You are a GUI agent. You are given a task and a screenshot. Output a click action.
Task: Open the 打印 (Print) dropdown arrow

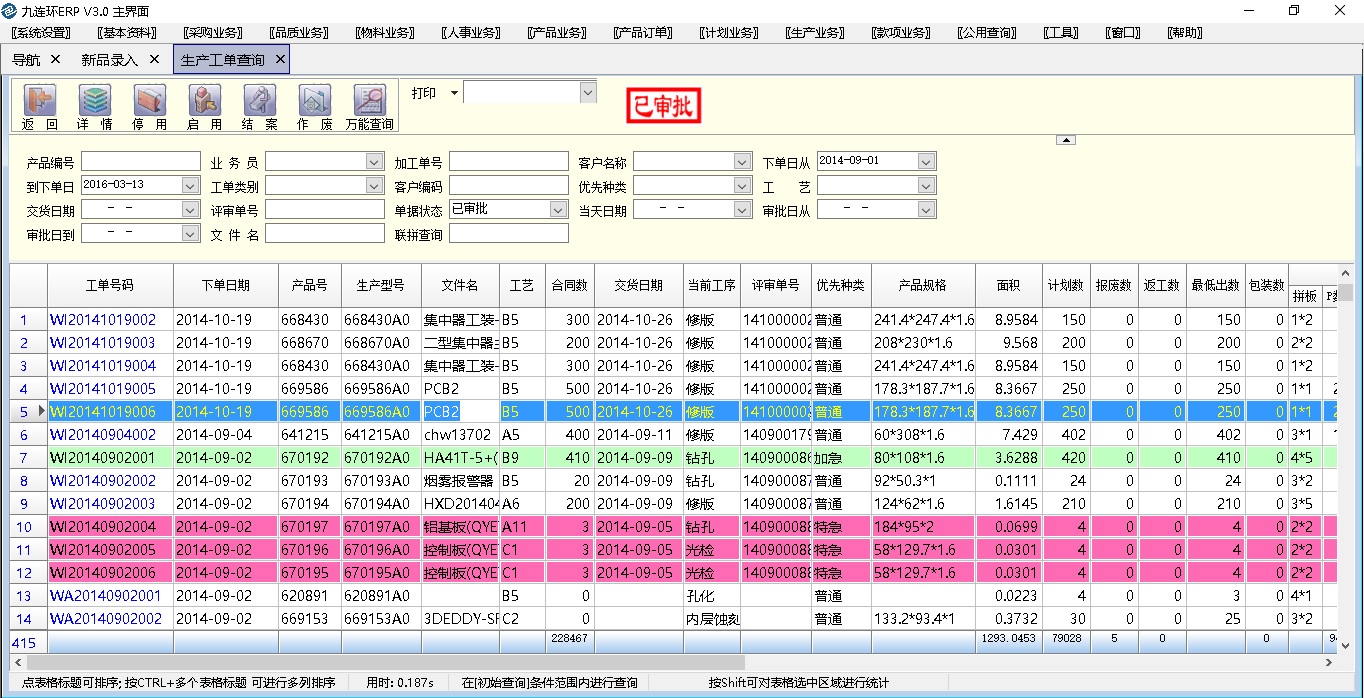(x=454, y=93)
